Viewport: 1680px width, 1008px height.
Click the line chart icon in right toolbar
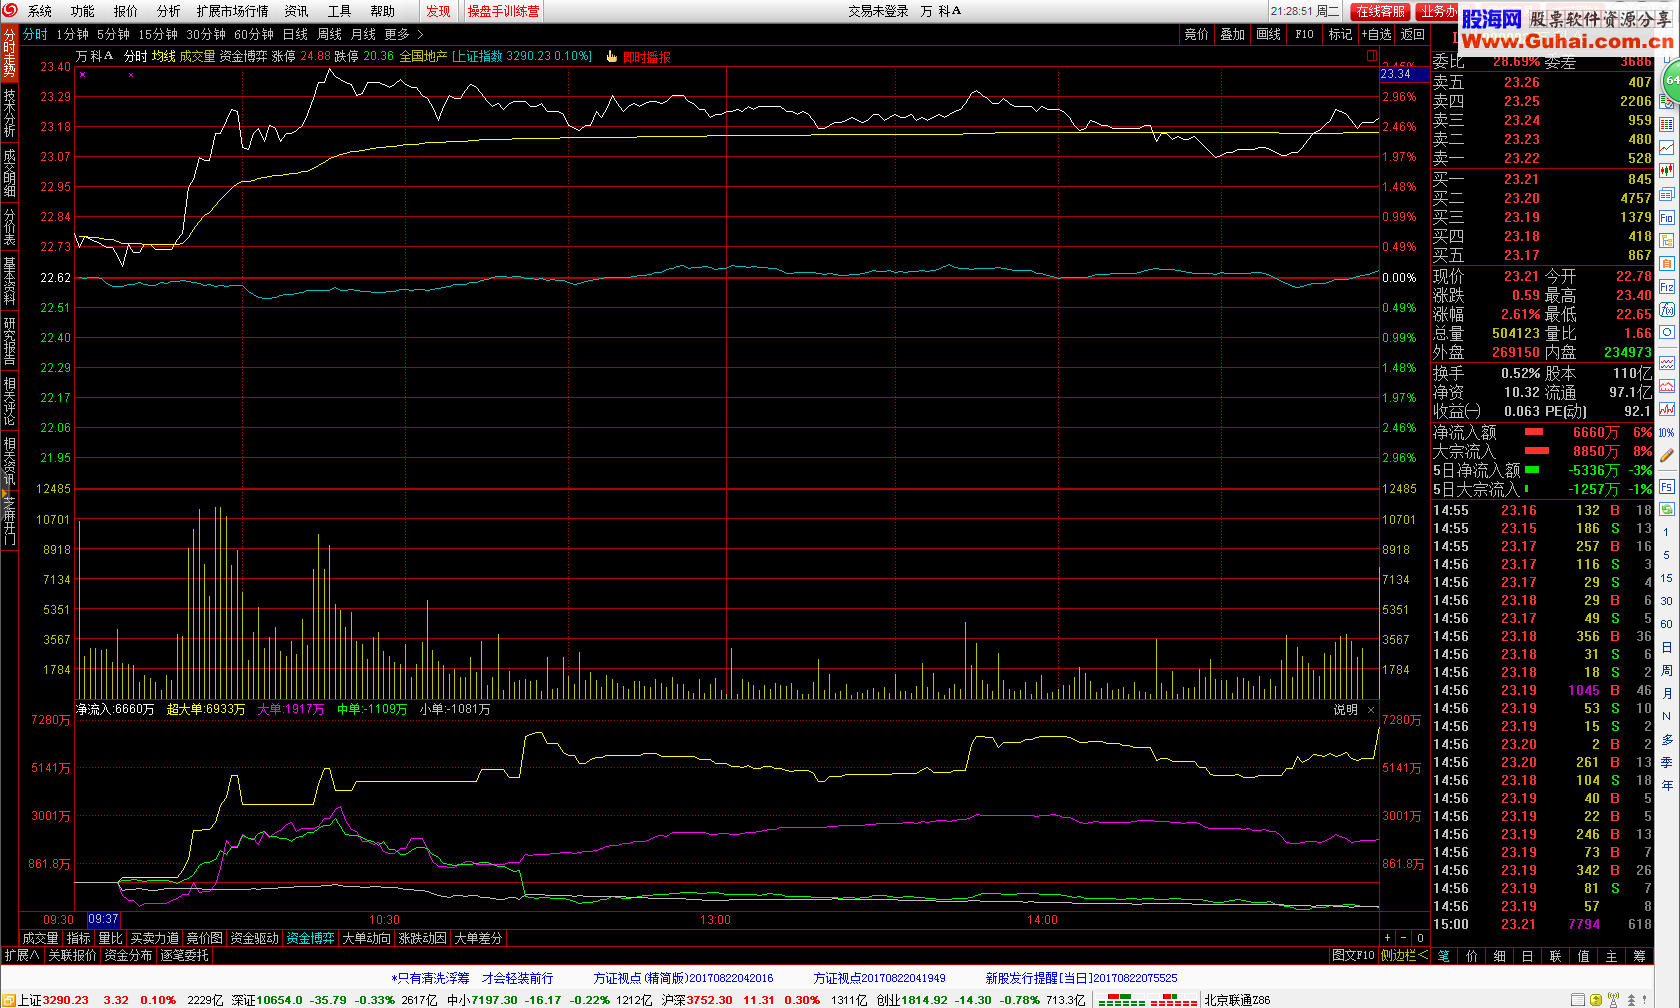1667,147
